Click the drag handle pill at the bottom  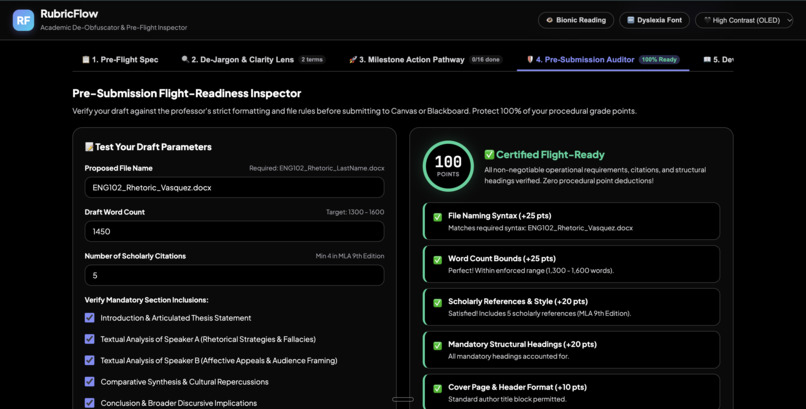coord(403,399)
